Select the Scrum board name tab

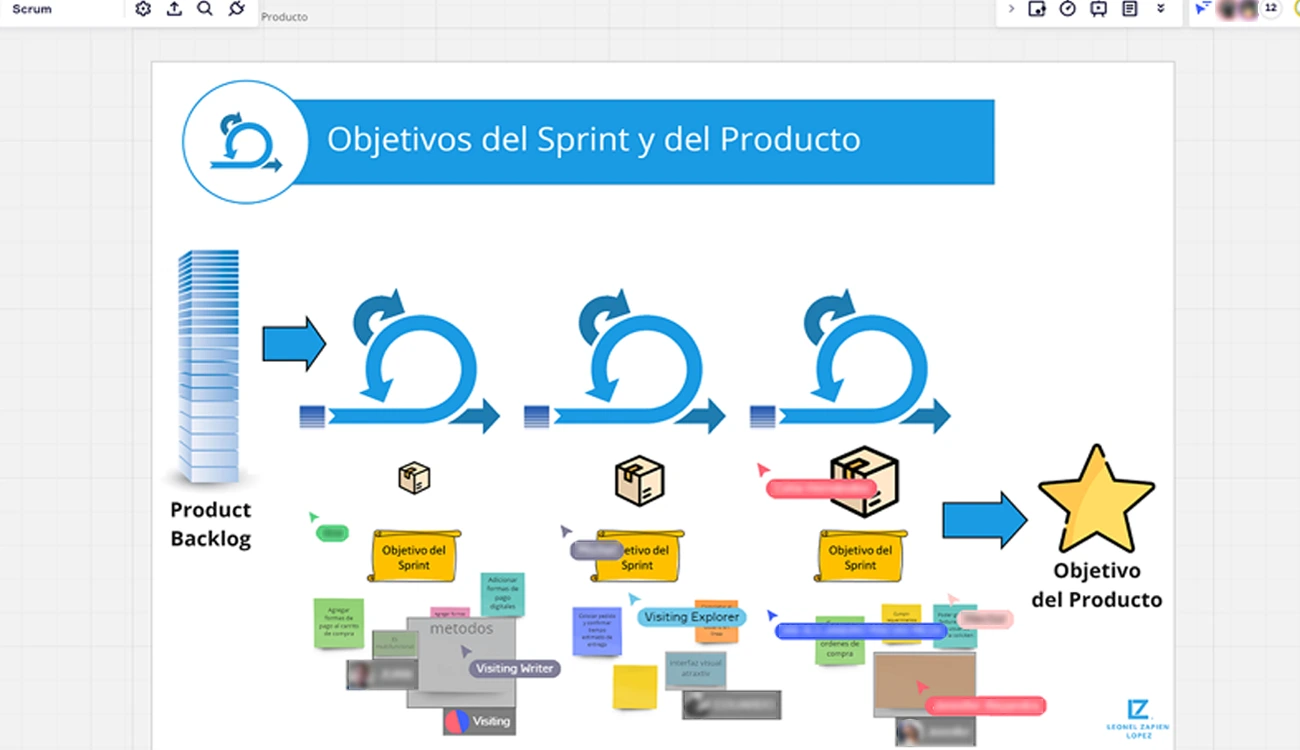30,8
